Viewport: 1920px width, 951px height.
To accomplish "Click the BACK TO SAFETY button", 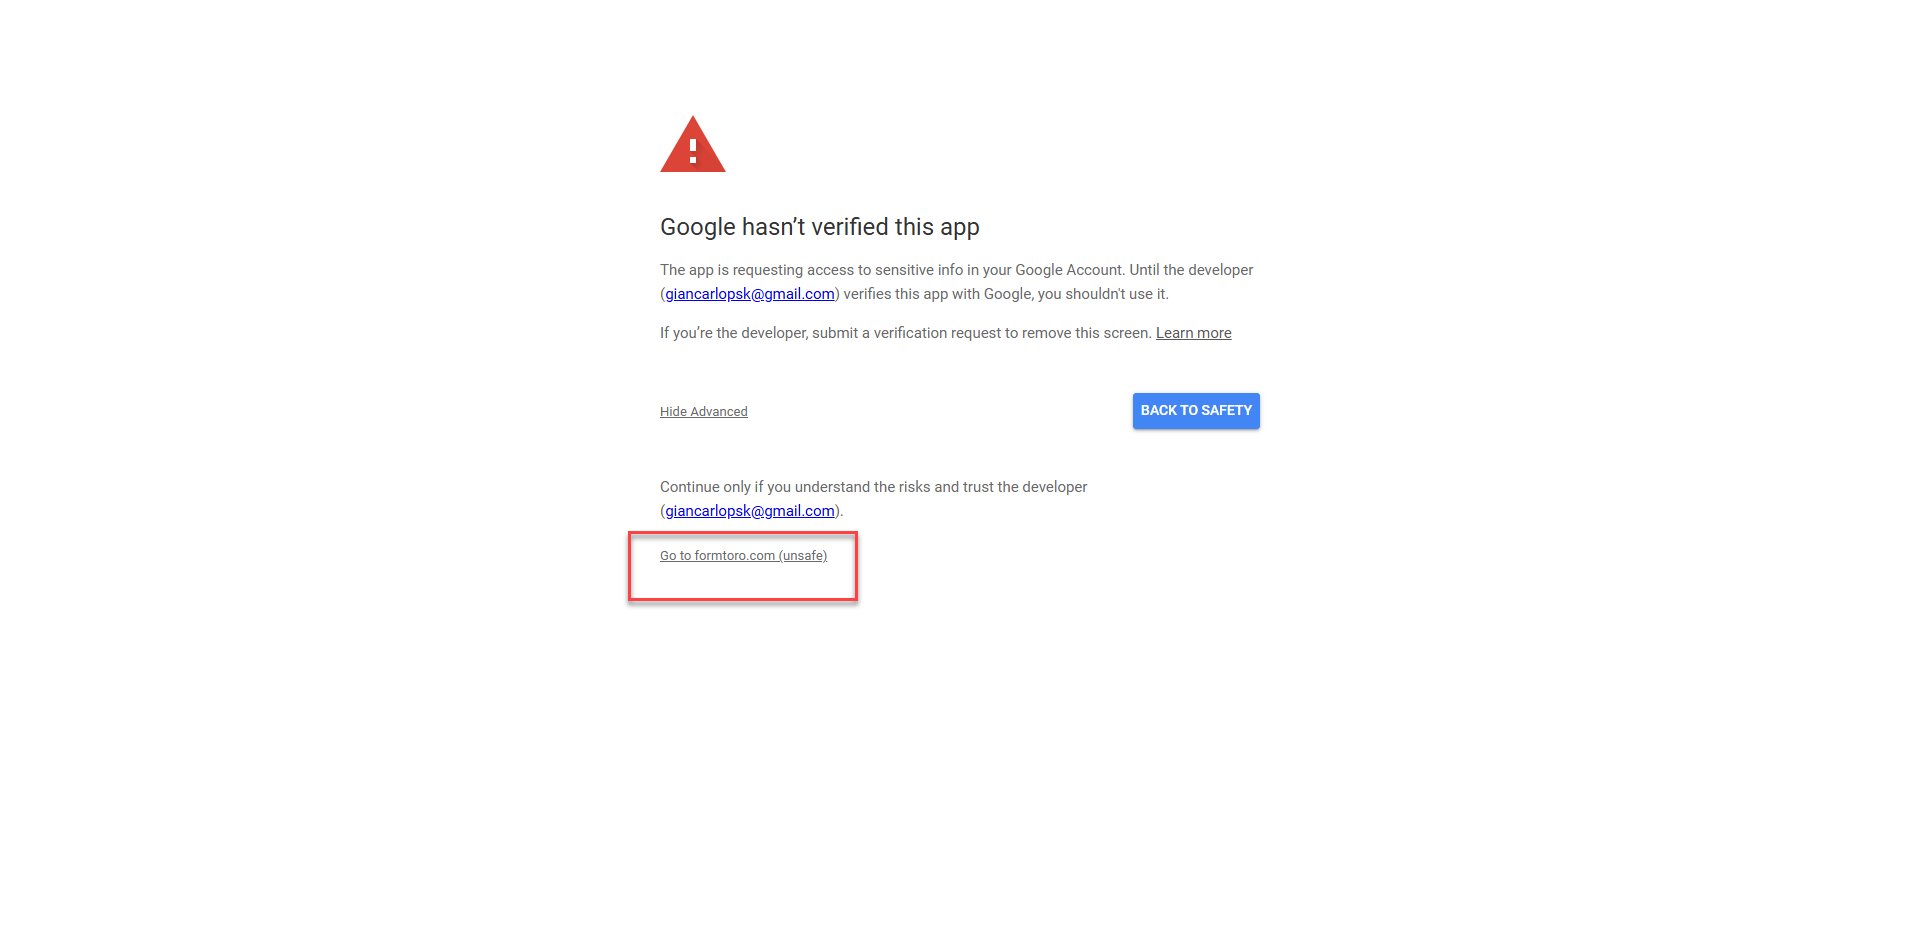I will coord(1196,411).
